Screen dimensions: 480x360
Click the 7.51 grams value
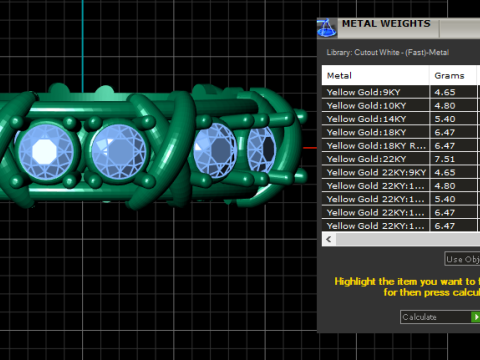[445, 159]
